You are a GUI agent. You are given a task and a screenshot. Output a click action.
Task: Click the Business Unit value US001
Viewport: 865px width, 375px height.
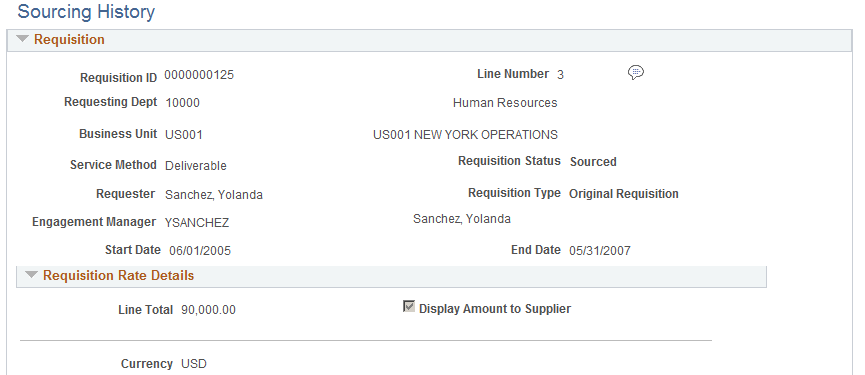[184, 135]
